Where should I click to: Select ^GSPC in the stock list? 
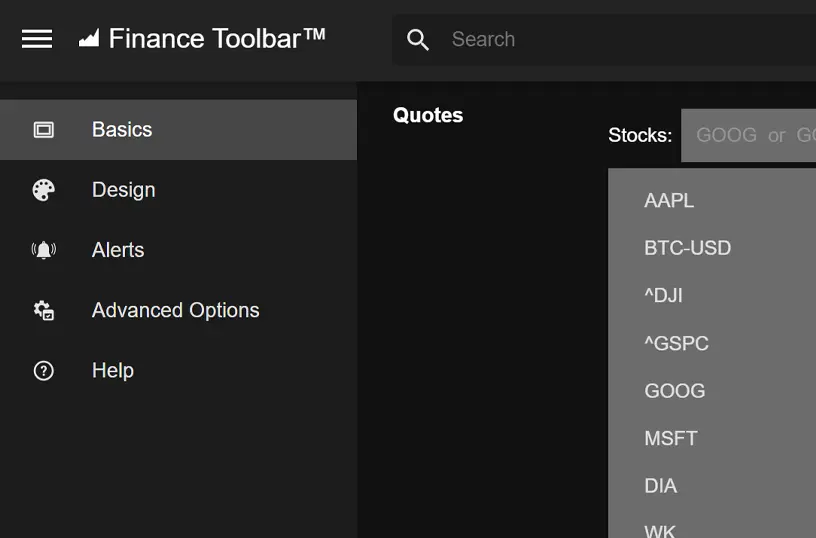click(x=676, y=343)
